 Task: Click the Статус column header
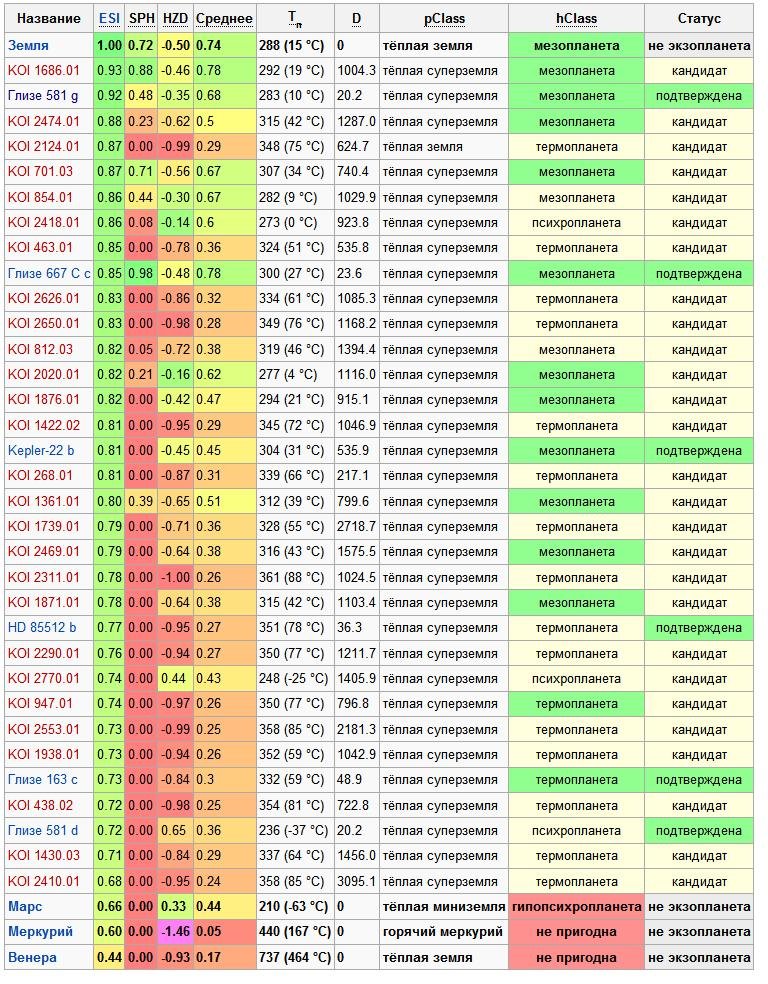pyautogui.click(x=699, y=19)
